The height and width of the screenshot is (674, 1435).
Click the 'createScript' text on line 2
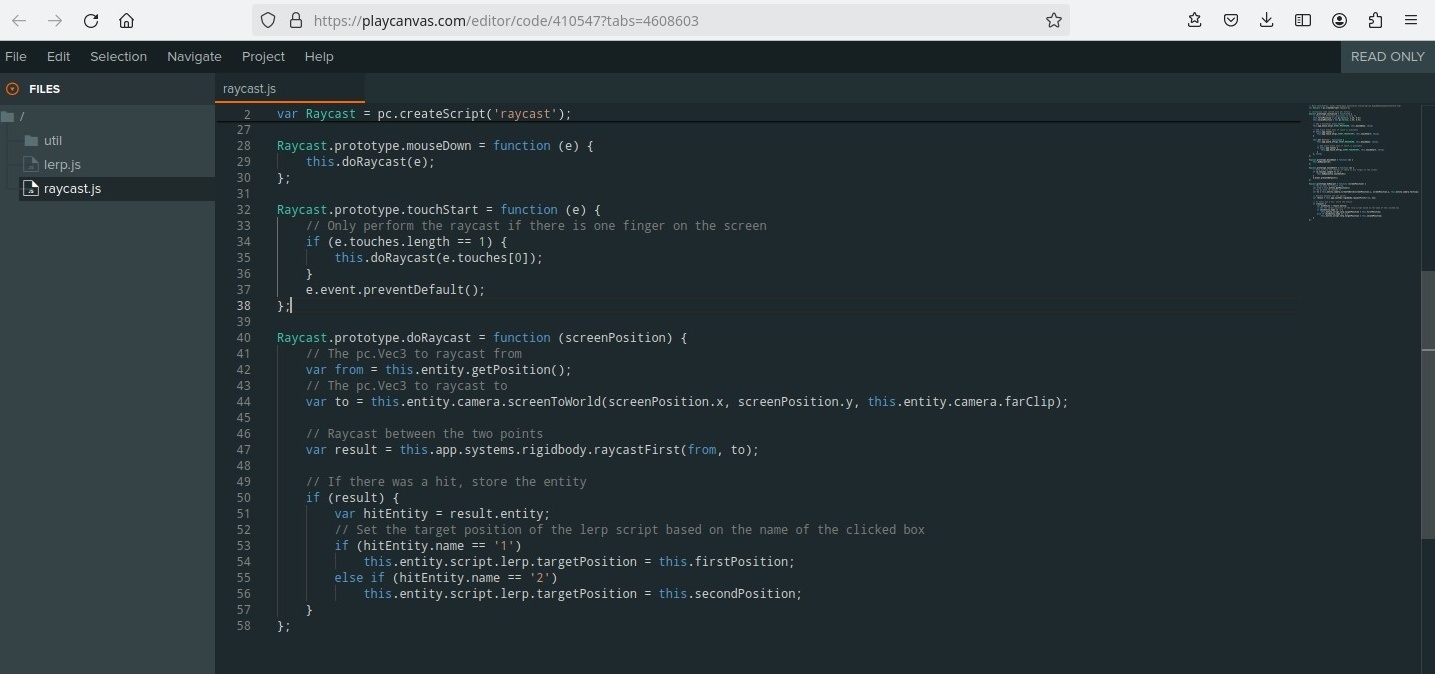point(442,114)
